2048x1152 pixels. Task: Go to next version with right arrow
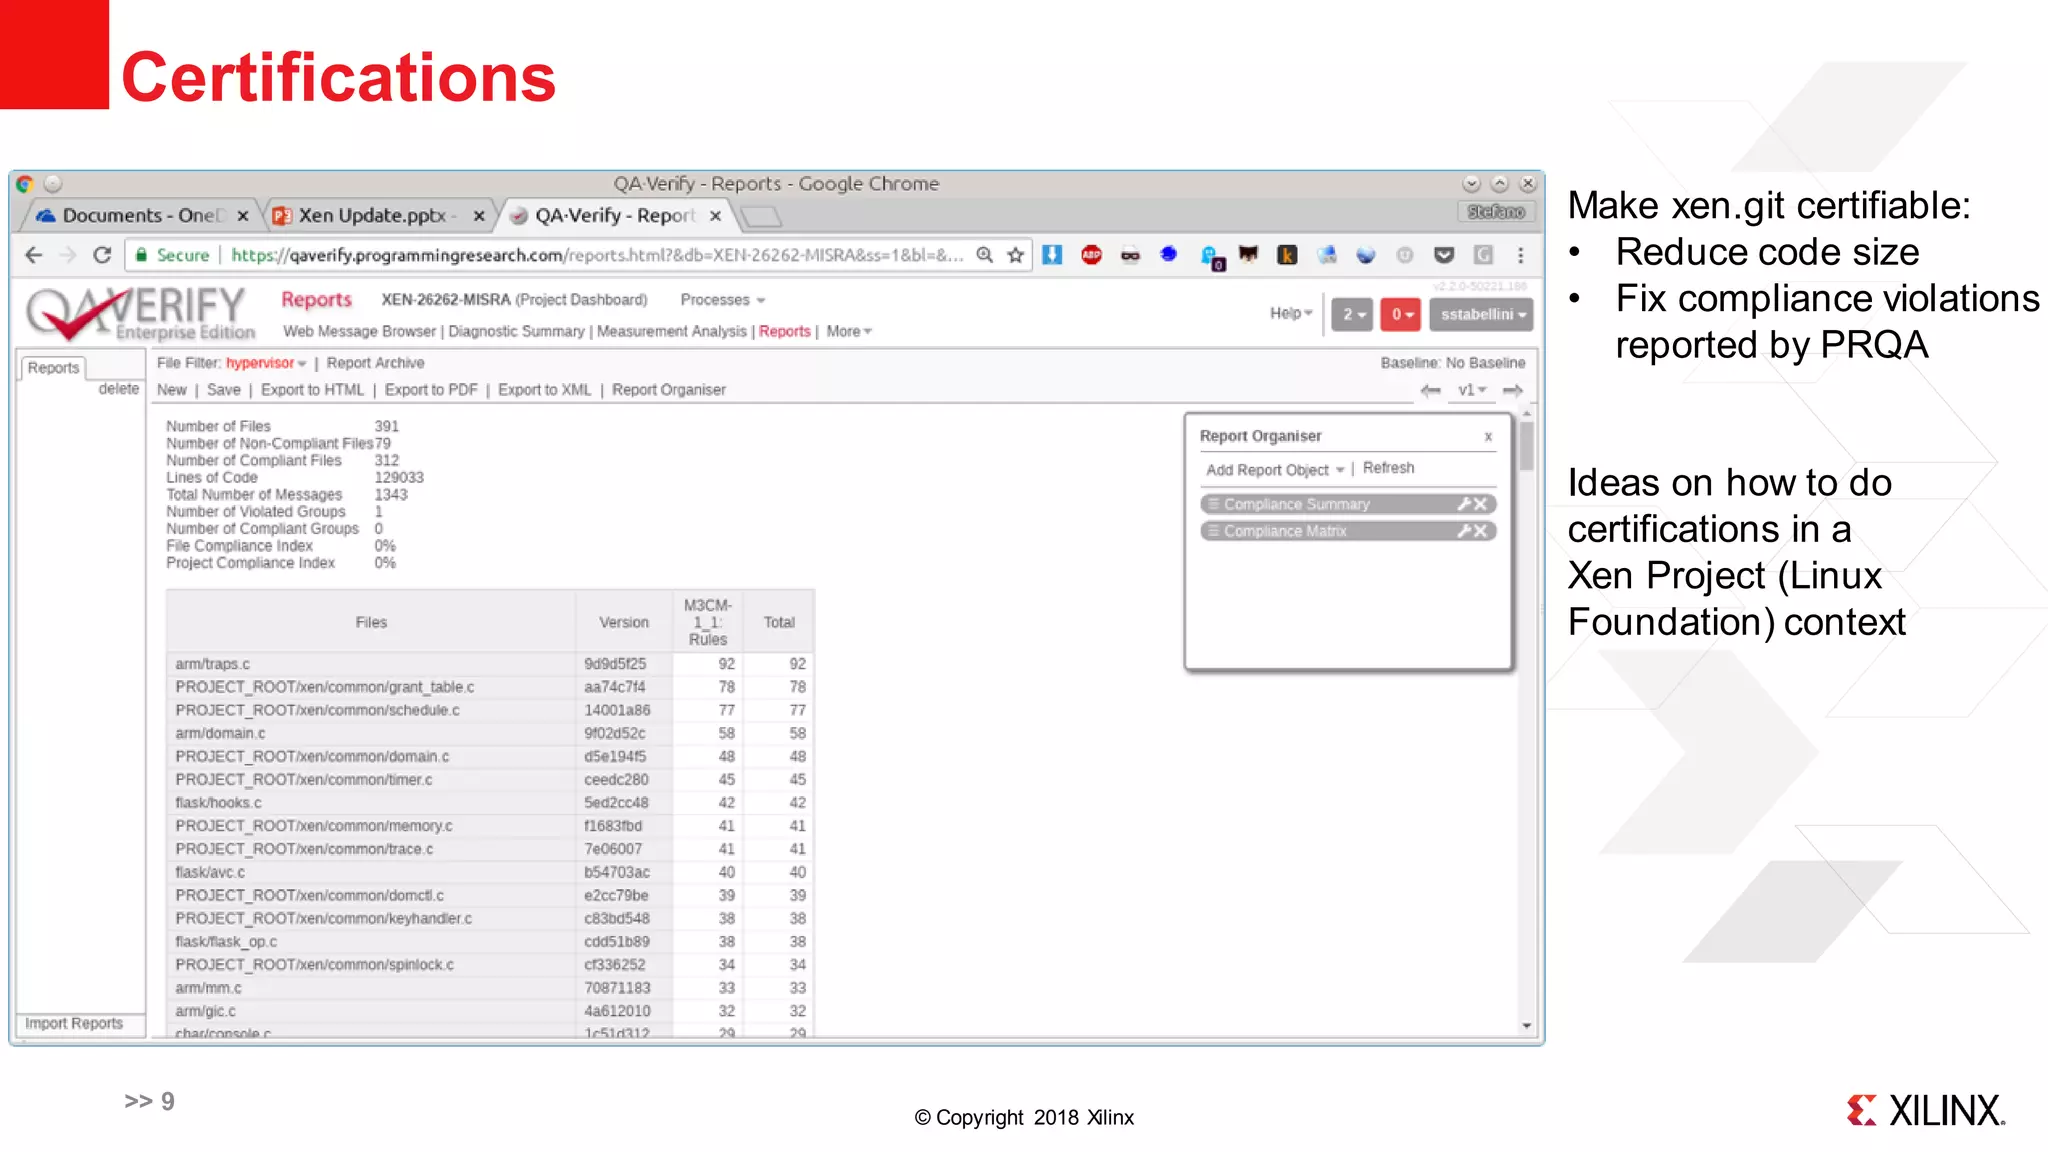(1513, 390)
